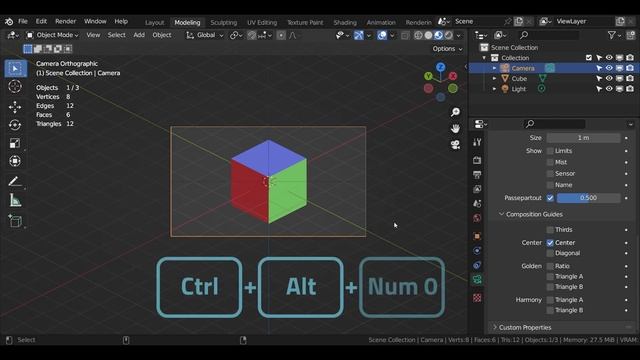Click the viewport zoom magnifier icon
Viewport: 640px width, 360px height.
click(x=456, y=112)
